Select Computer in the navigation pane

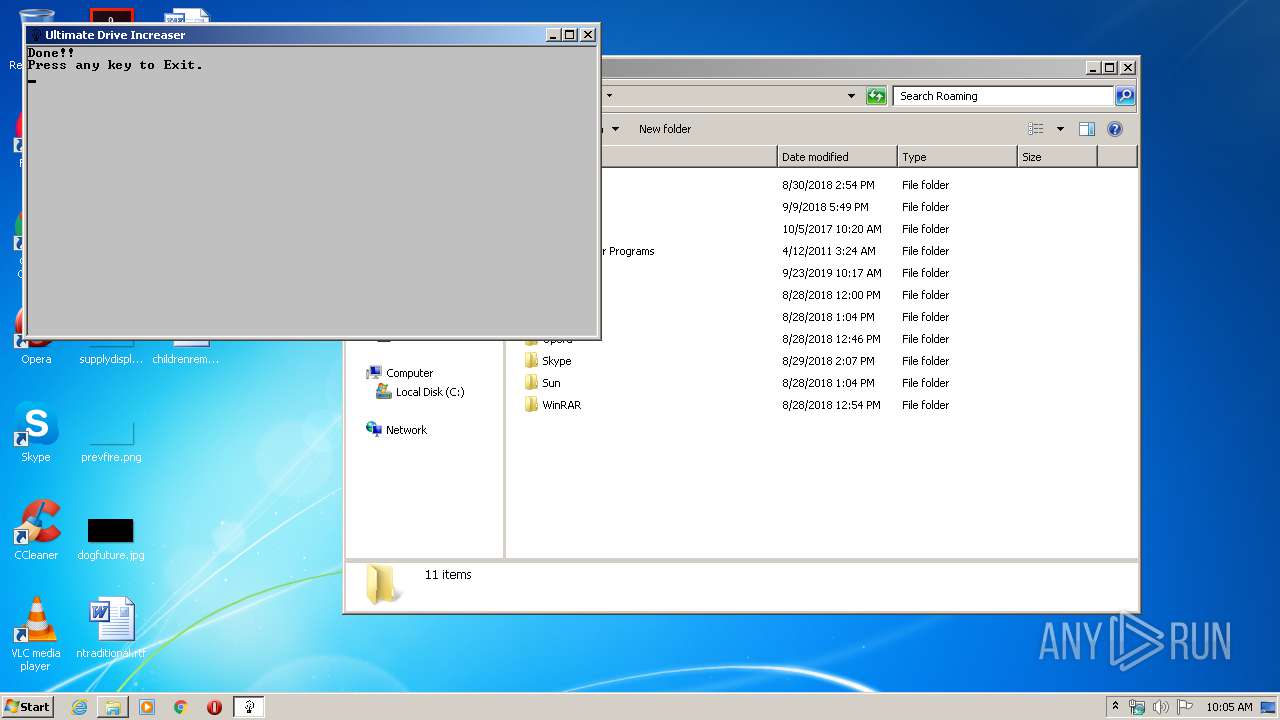(409, 373)
